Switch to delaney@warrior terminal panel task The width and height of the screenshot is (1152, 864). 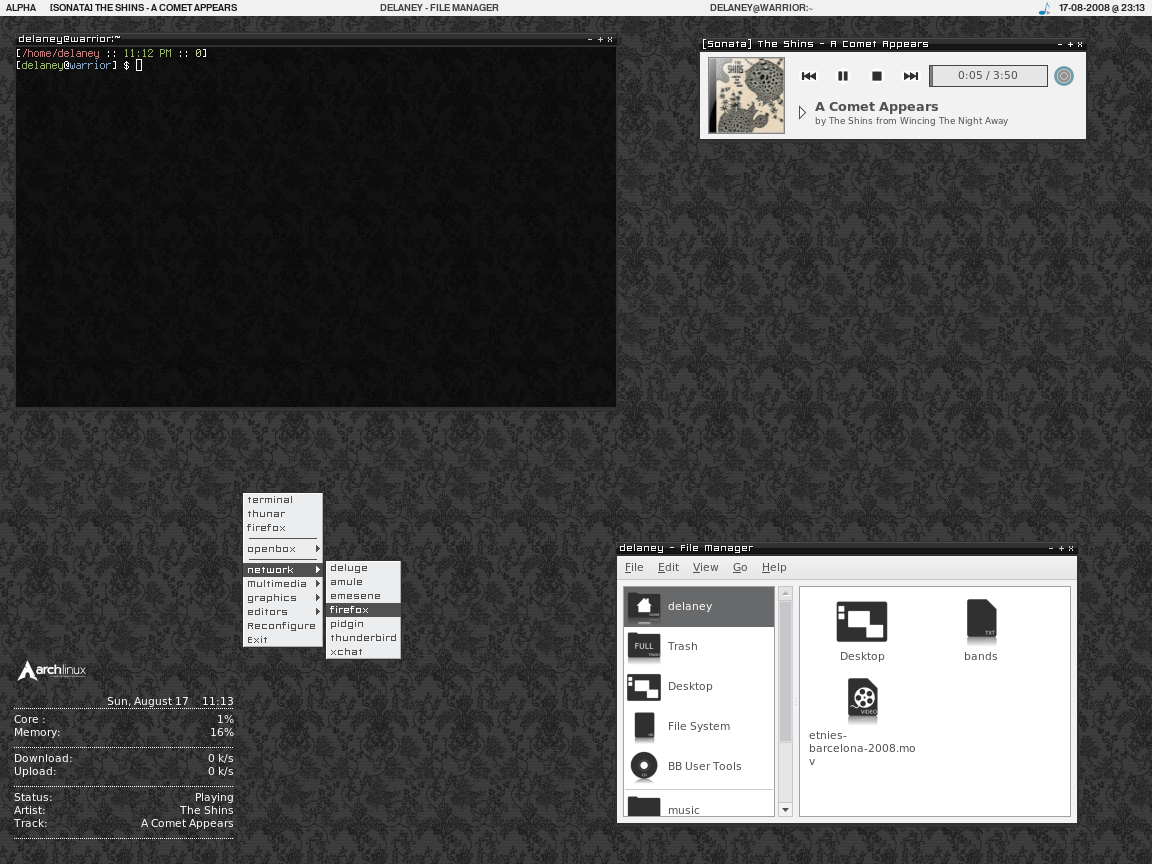(761, 7)
